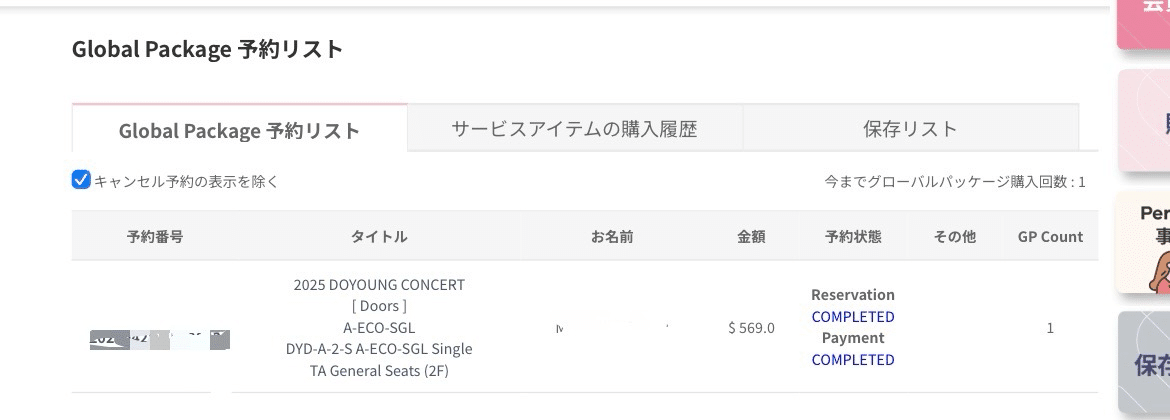Open the blurred reservation number link
The width and height of the screenshot is (1170, 420).
pyautogui.click(x=160, y=339)
